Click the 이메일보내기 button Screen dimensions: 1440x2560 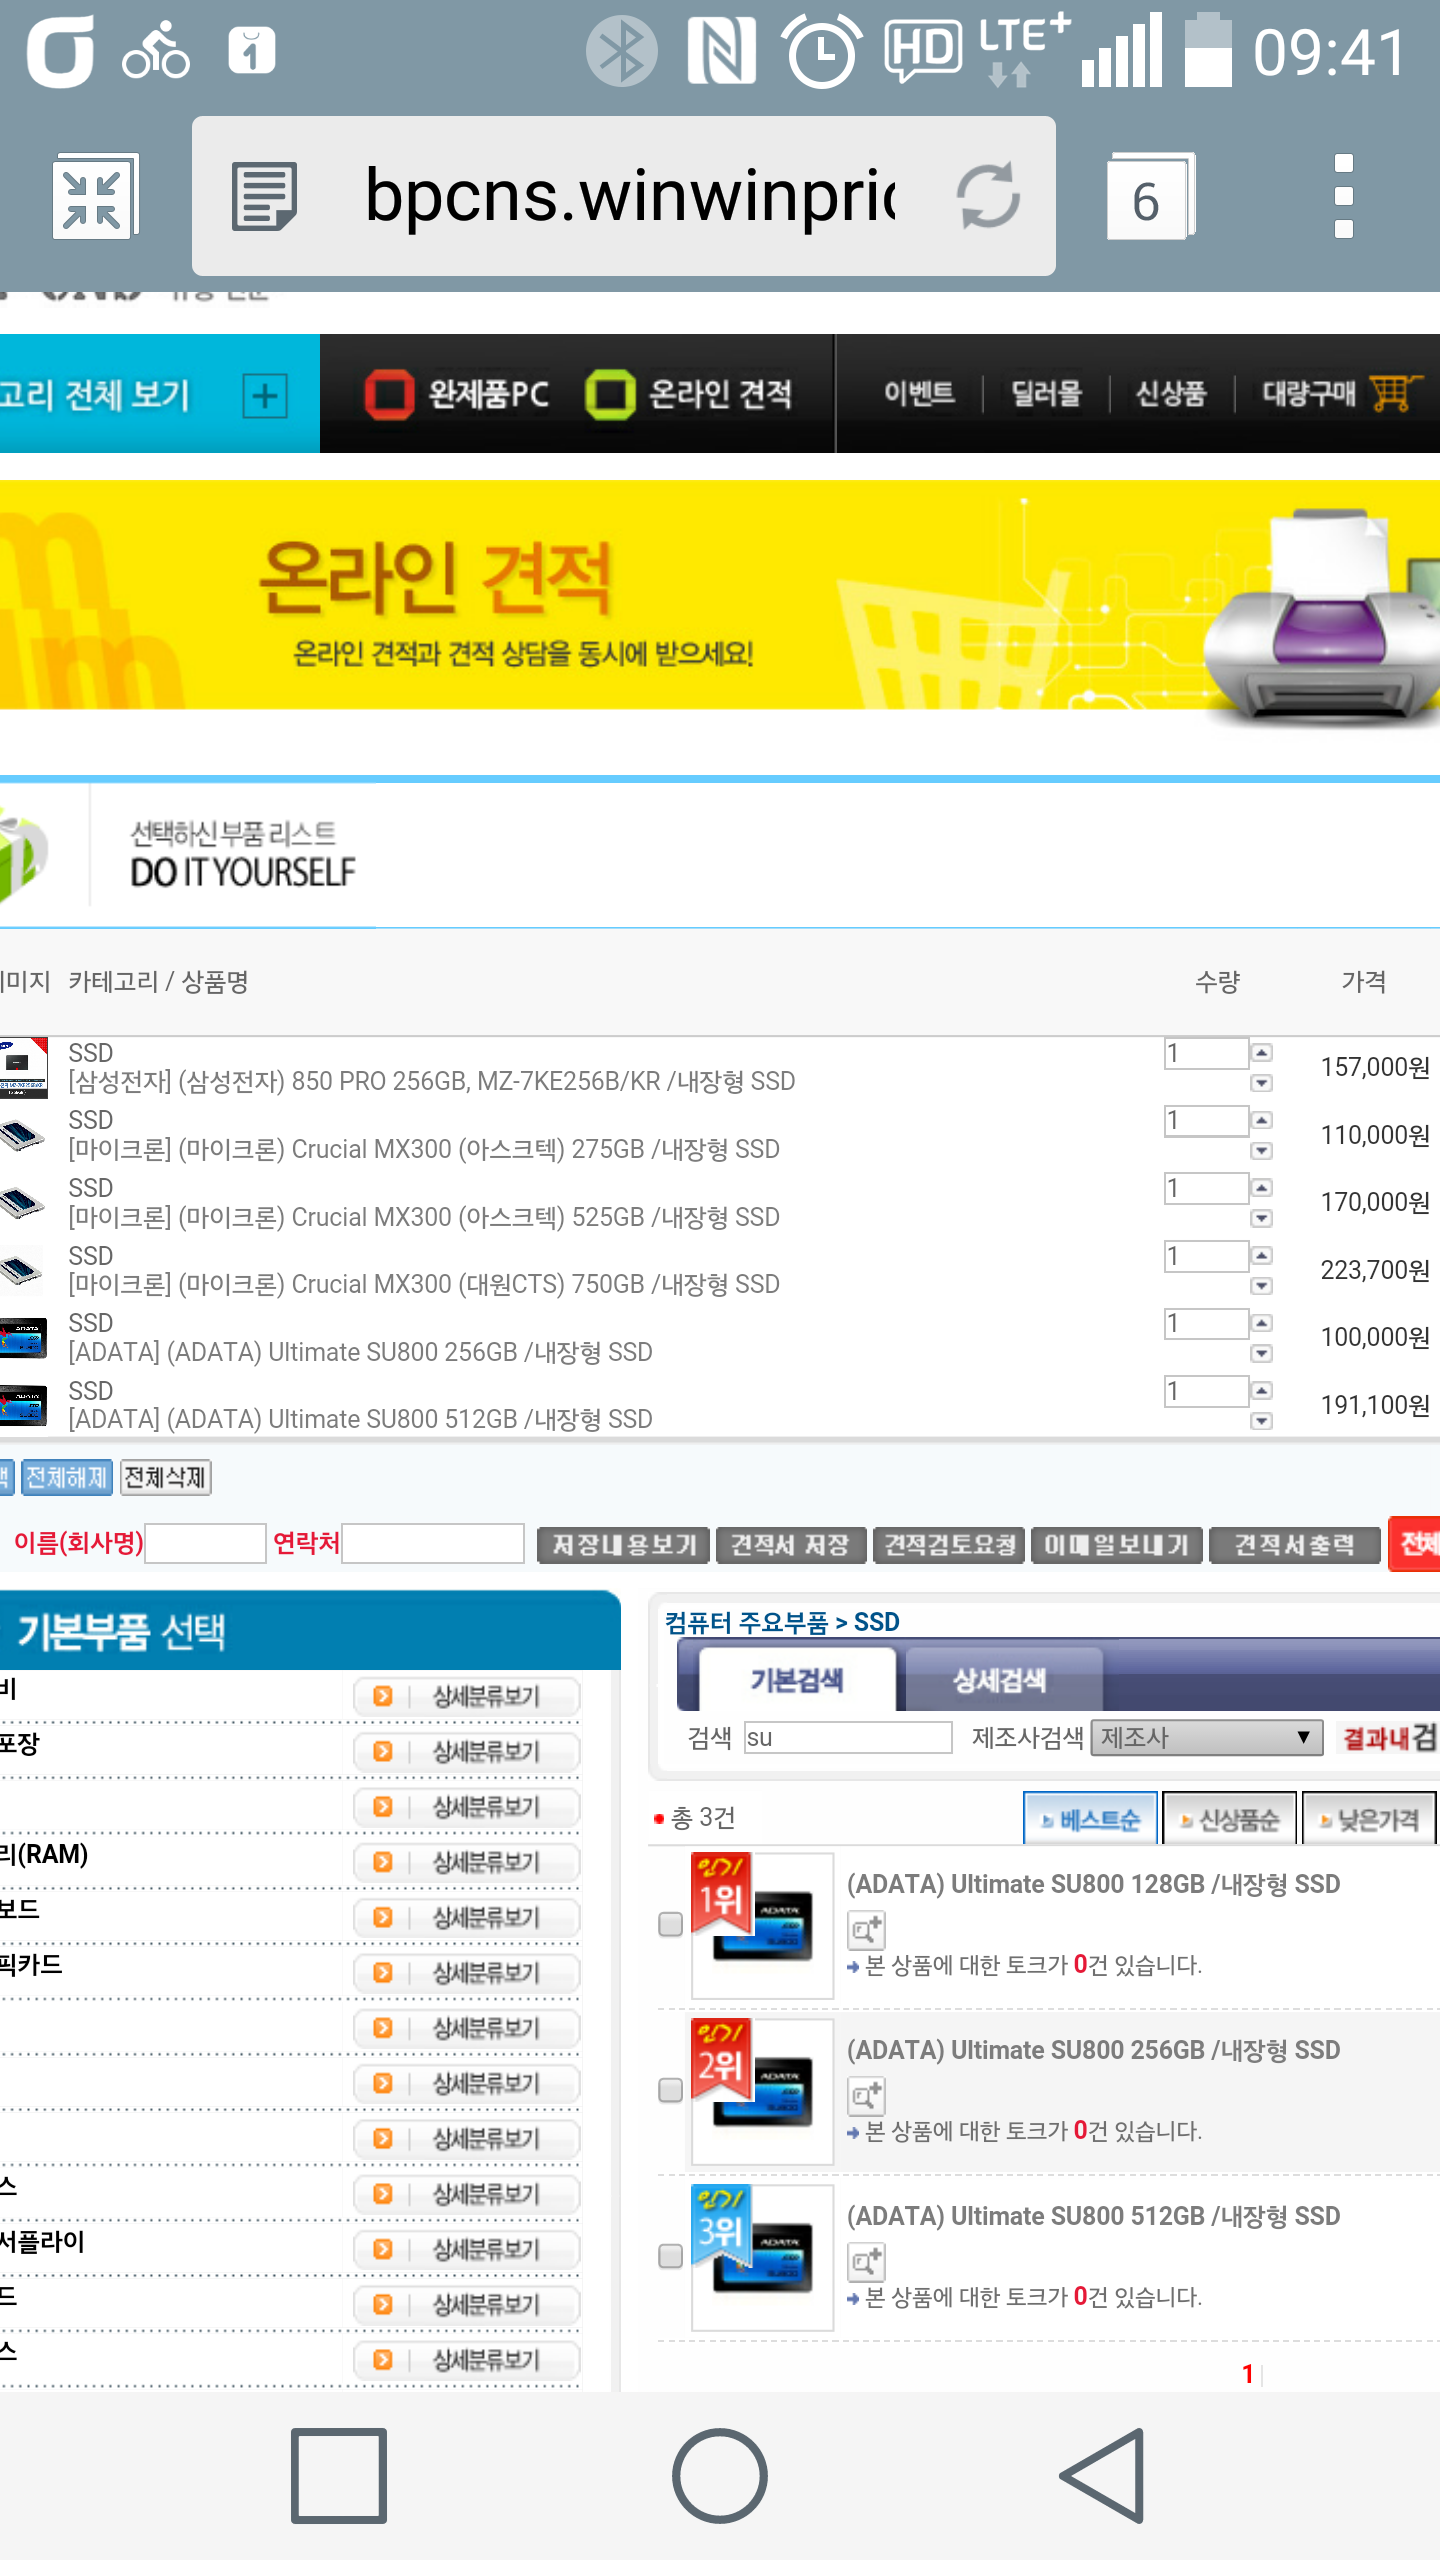click(x=1117, y=1545)
